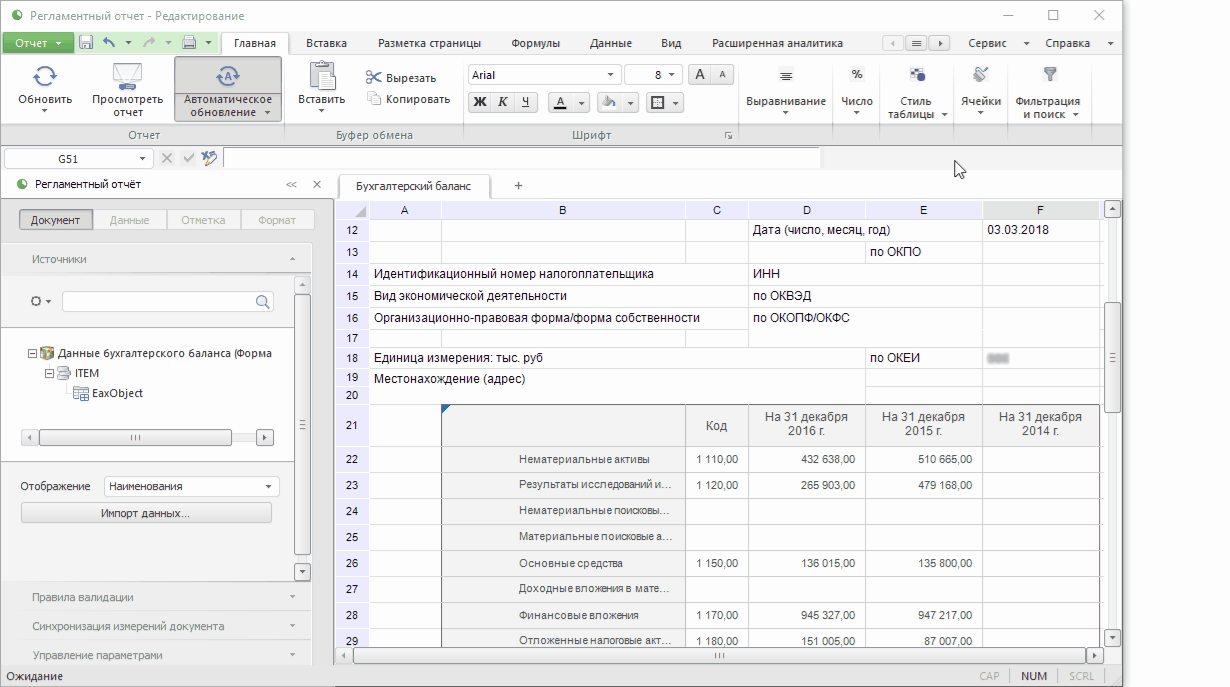Click the Обновить refresh icon
The height and width of the screenshot is (687, 1230).
point(44,77)
